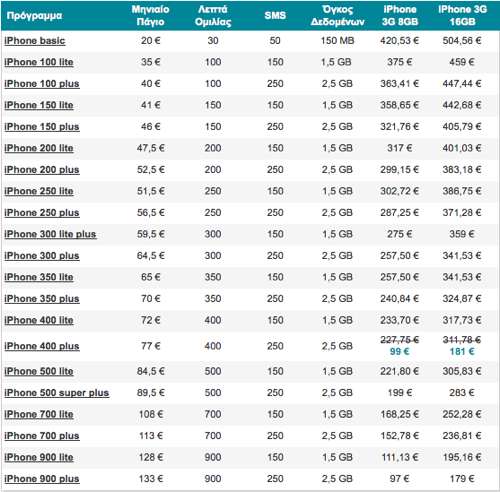The image size is (500, 492).
Task: Open the iPhone 100 plus plan link
Action: (42, 84)
